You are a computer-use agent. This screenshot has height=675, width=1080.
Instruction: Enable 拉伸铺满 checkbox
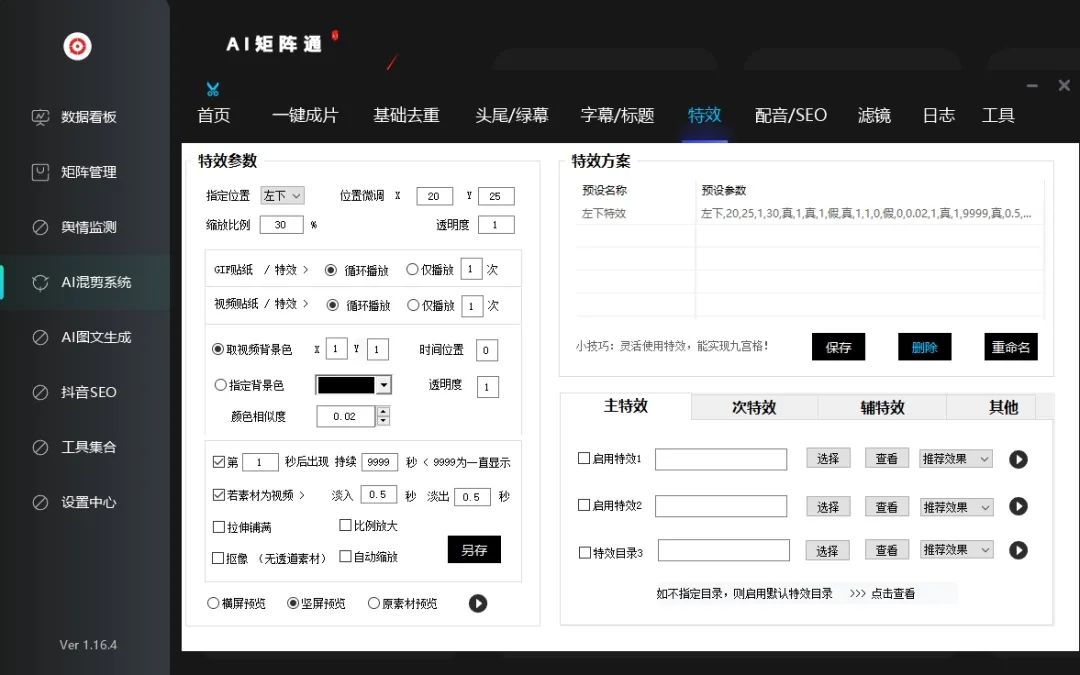click(x=219, y=528)
